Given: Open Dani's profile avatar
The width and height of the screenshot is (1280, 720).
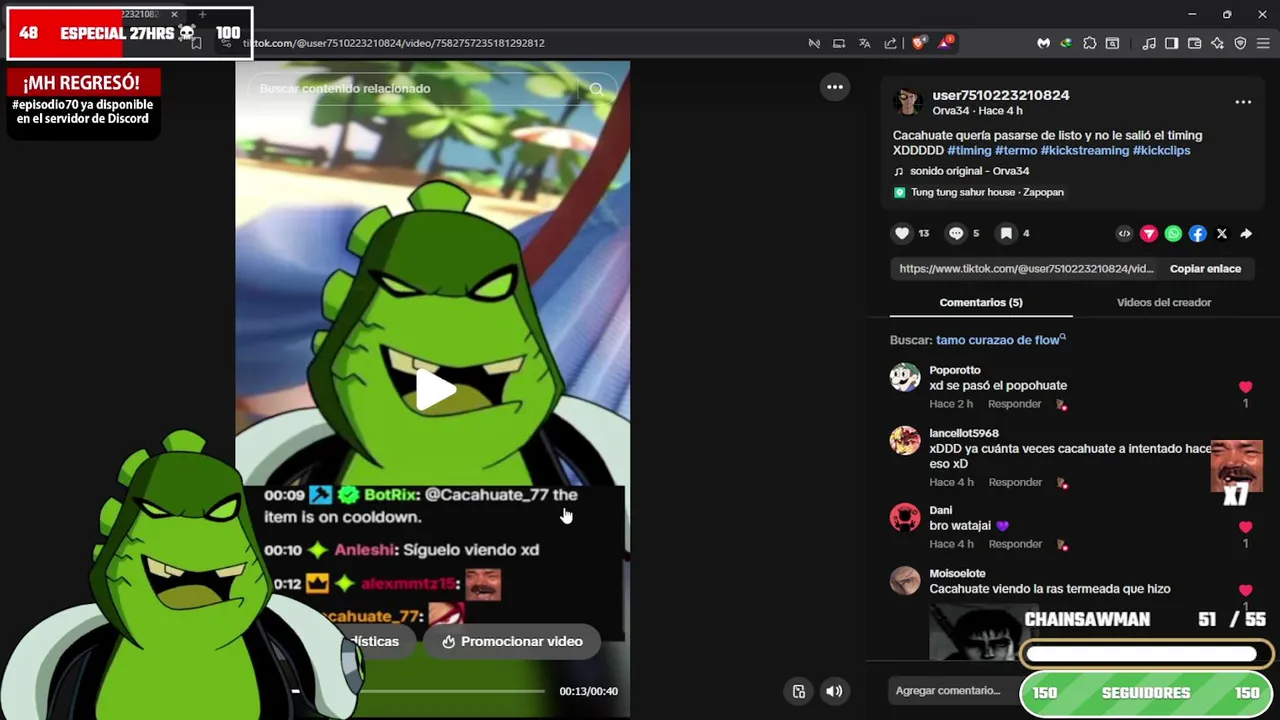Looking at the screenshot, I should (x=905, y=518).
